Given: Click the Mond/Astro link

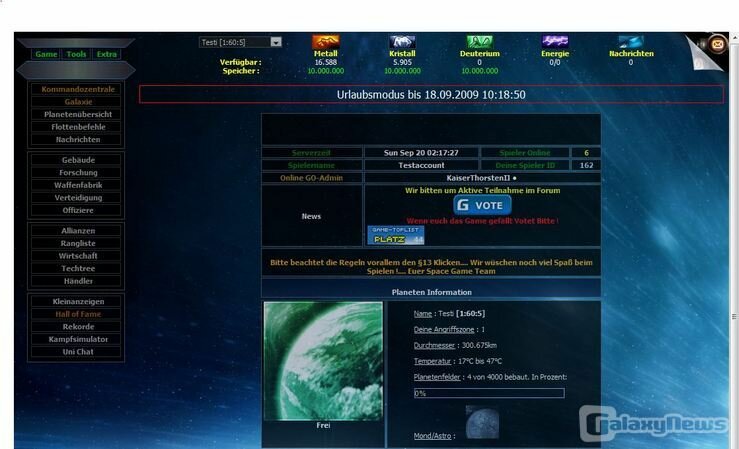Looking at the screenshot, I should click(x=432, y=436).
